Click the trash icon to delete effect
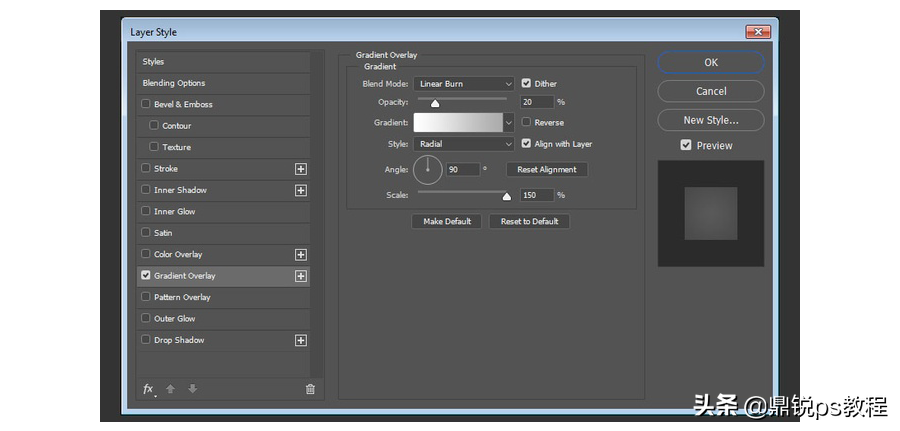 pos(310,389)
